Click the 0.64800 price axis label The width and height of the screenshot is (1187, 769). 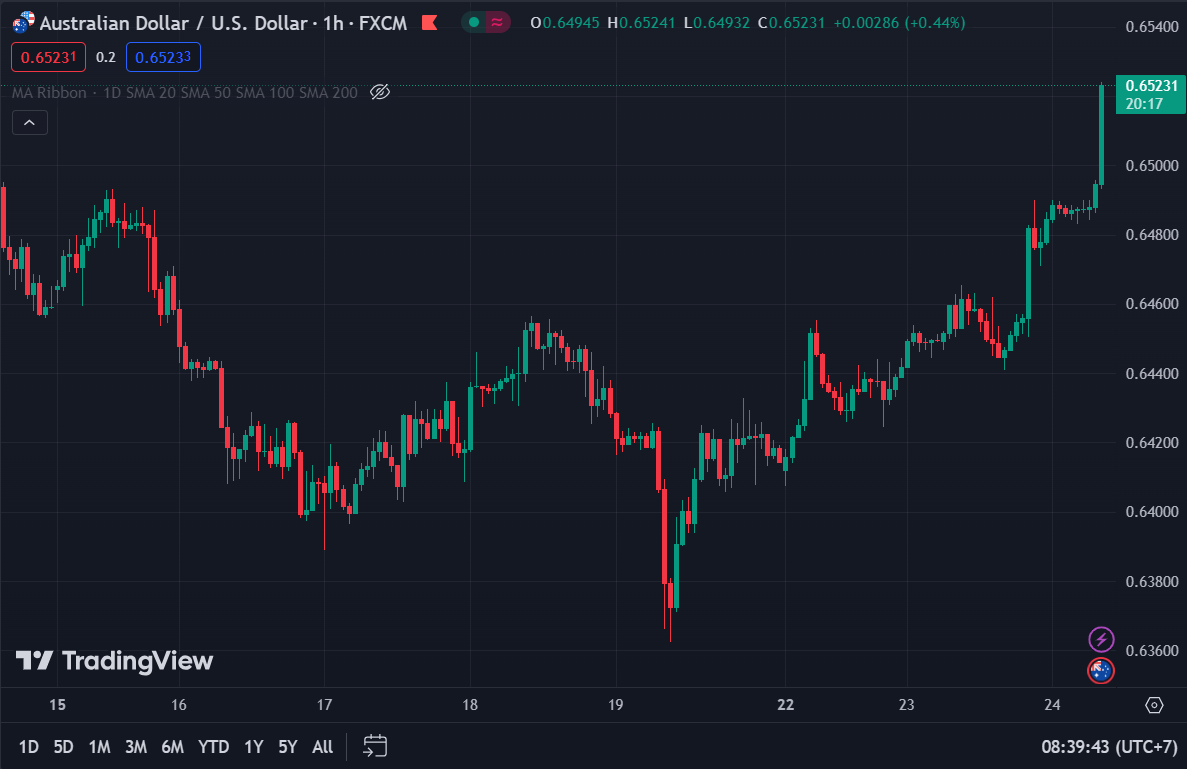coord(1151,235)
